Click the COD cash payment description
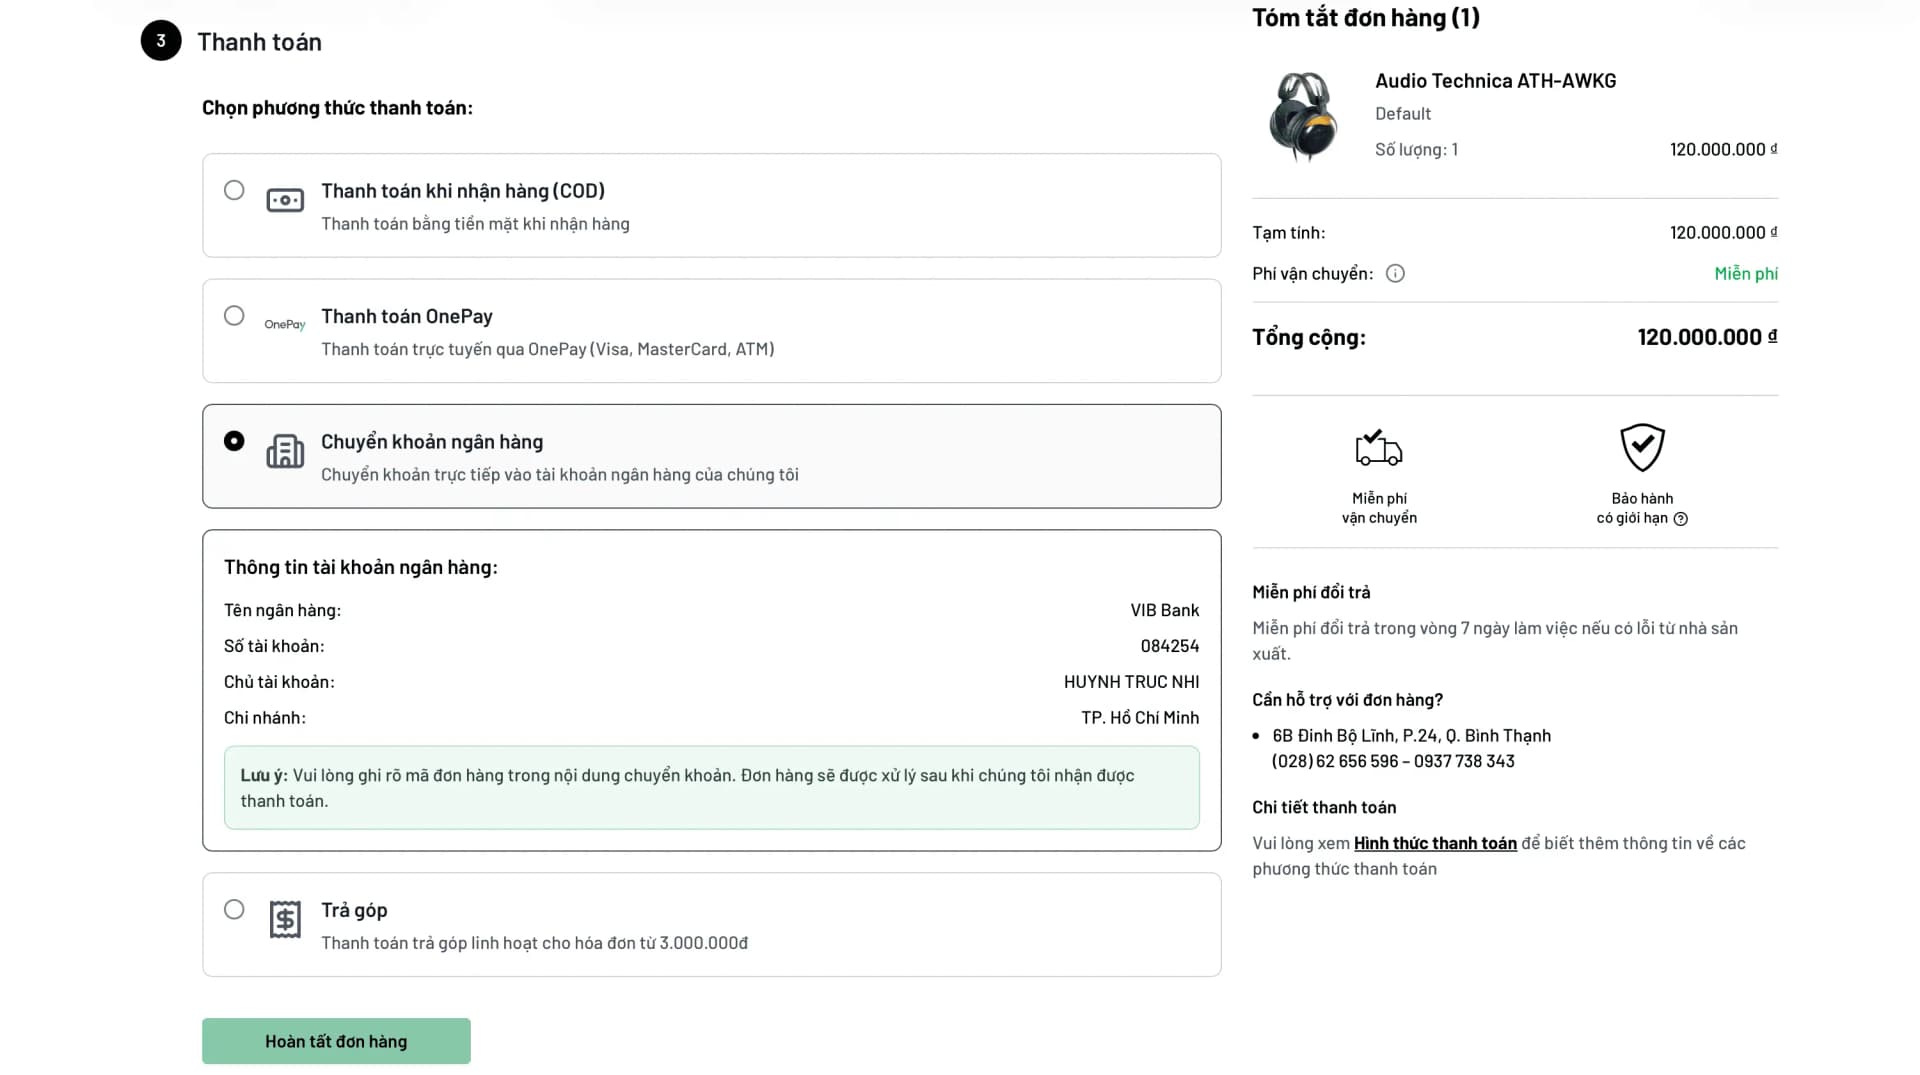The image size is (1920, 1075). click(x=475, y=224)
